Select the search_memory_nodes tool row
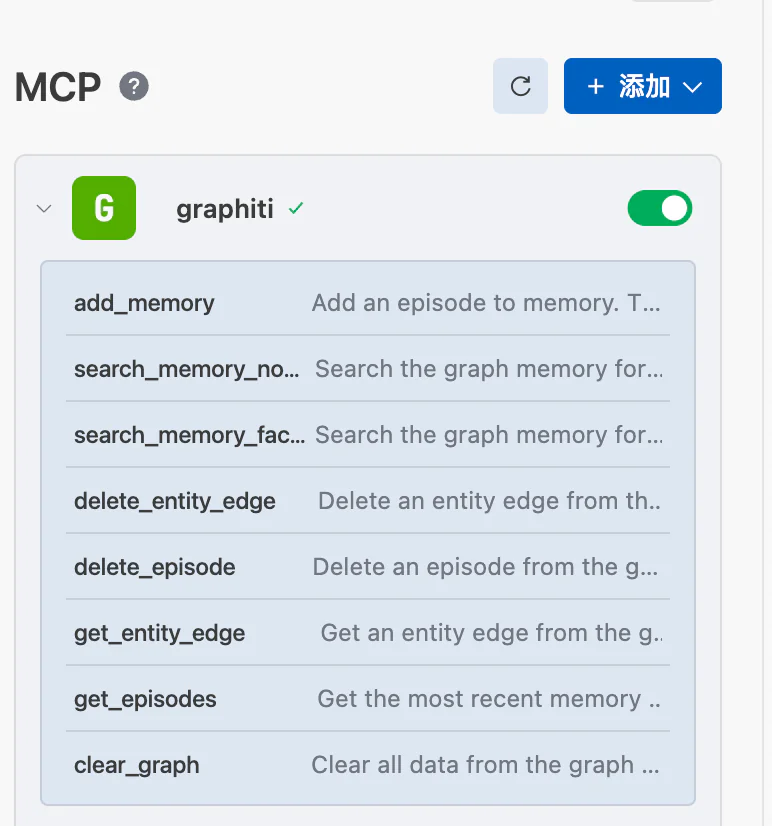The height and width of the screenshot is (826, 772). (x=186, y=369)
